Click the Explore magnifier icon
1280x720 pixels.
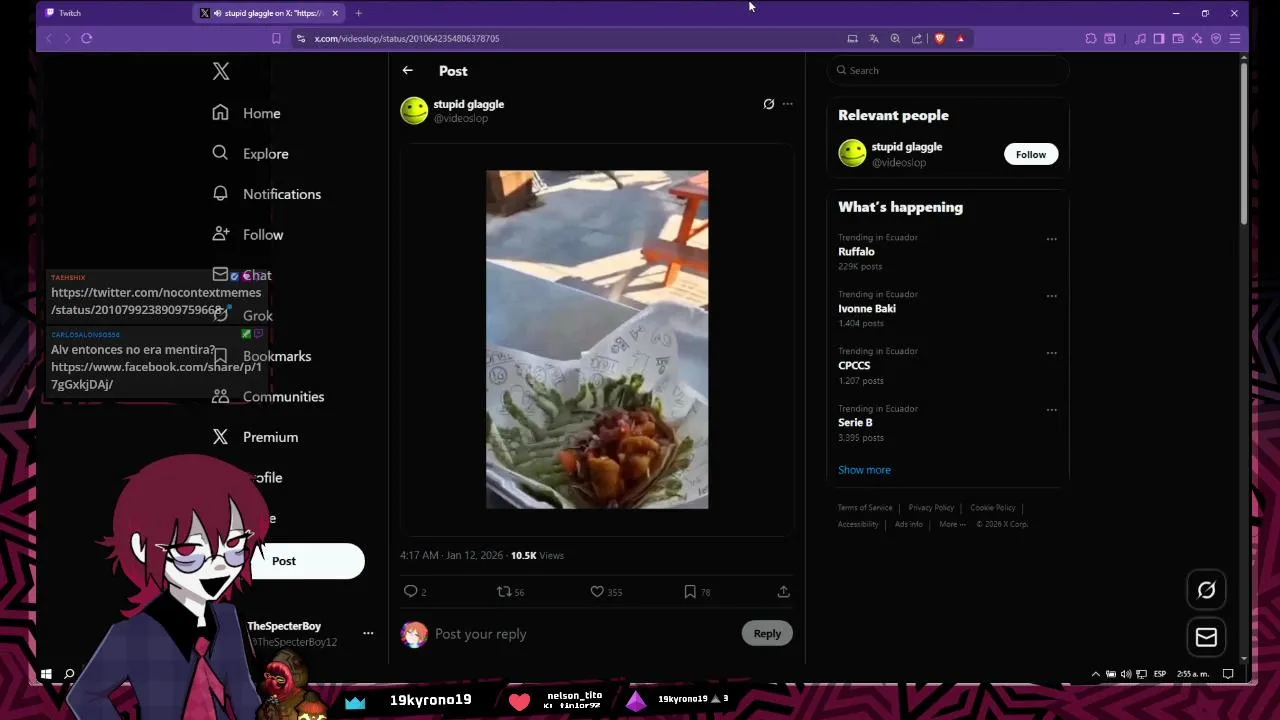pyautogui.click(x=220, y=153)
